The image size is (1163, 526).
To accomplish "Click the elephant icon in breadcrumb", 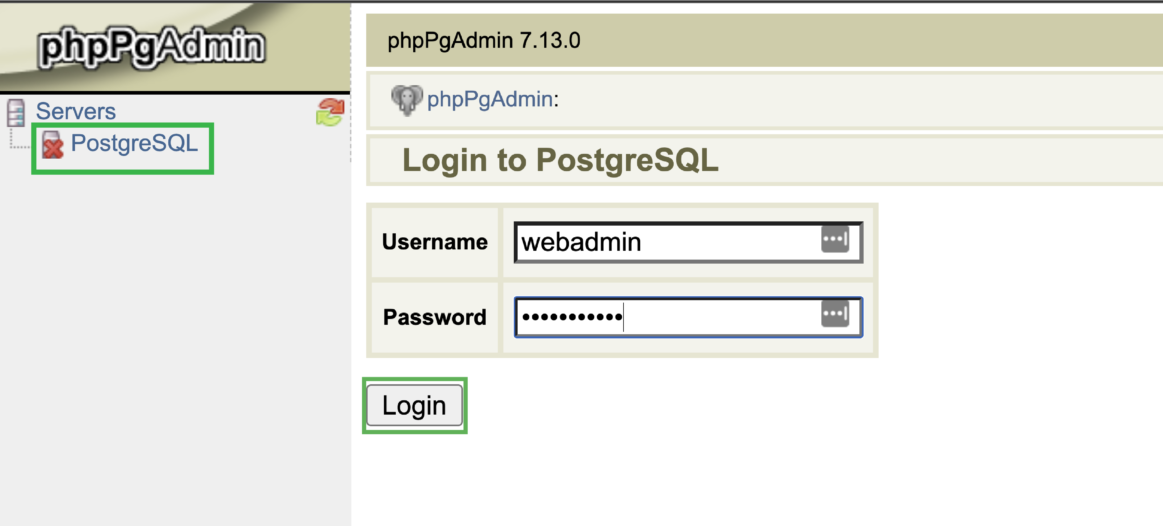I will point(406,99).
